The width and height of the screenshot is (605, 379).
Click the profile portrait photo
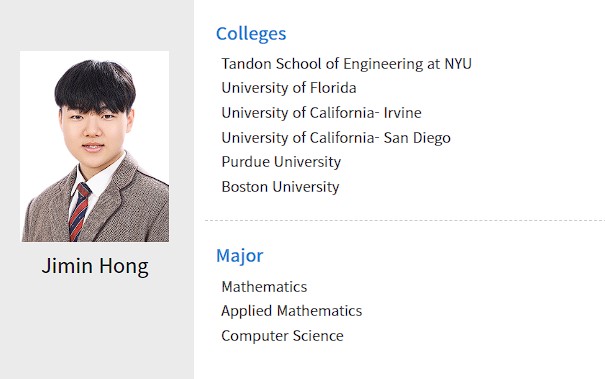coord(95,146)
